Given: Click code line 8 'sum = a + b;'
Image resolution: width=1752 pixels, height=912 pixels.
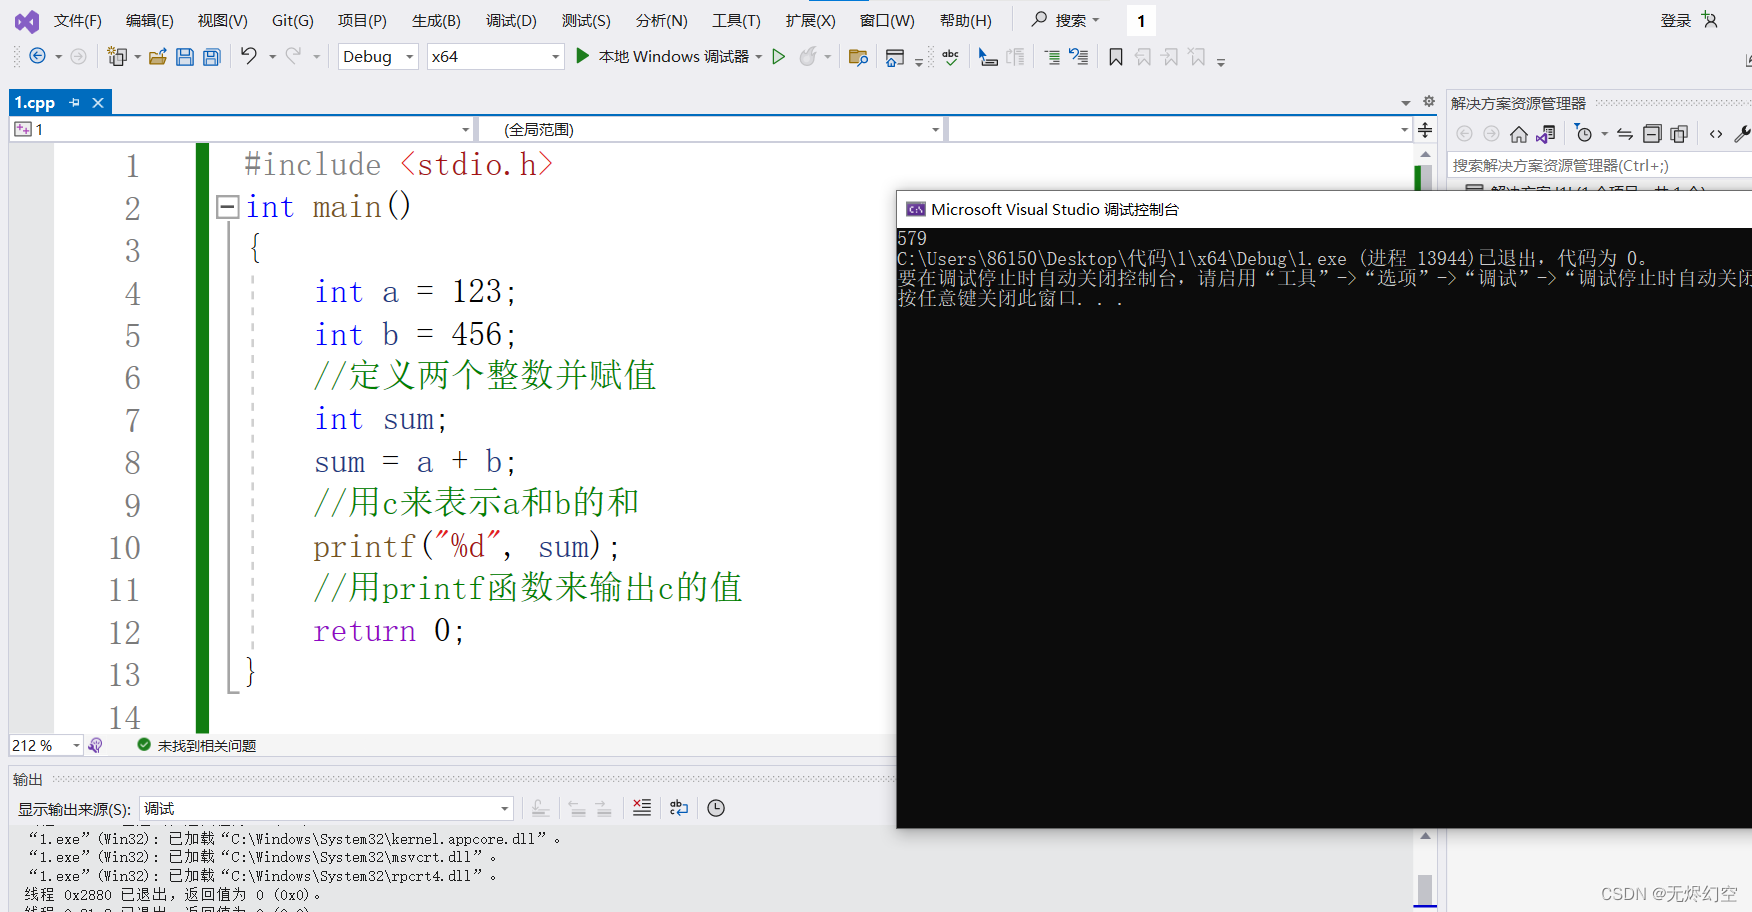Looking at the screenshot, I should coord(415,461).
